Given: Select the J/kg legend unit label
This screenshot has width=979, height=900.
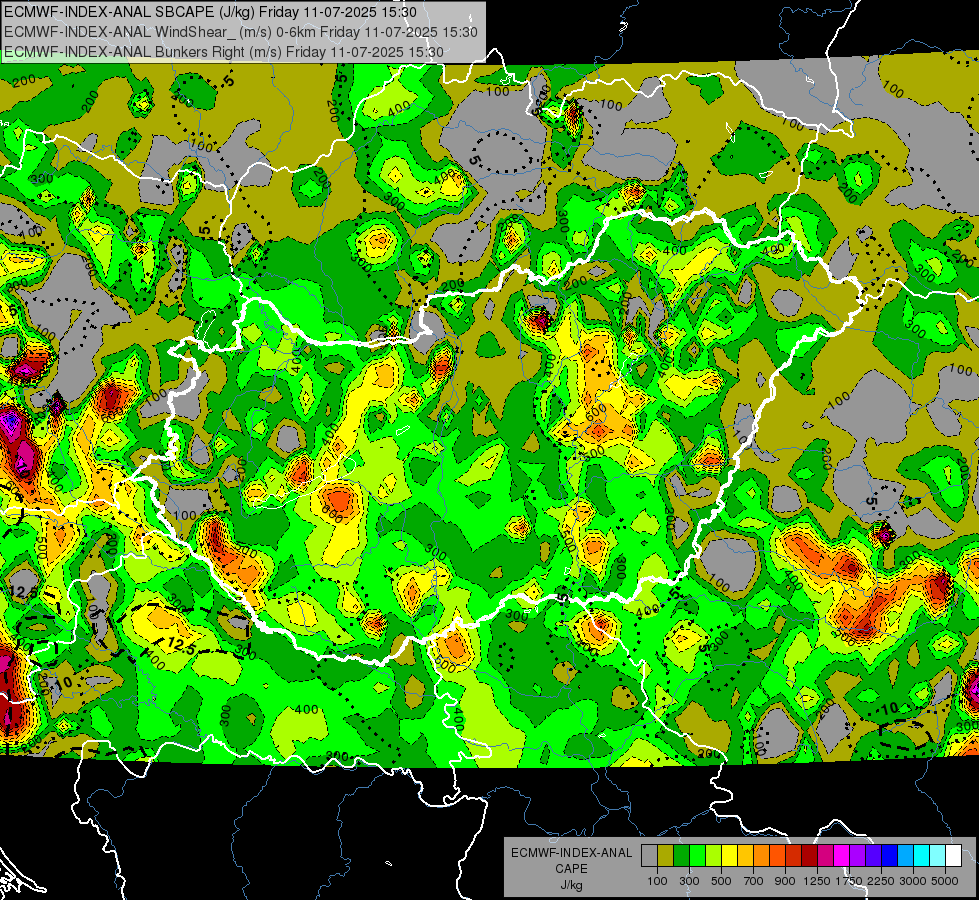Looking at the screenshot, I should tap(571, 884).
